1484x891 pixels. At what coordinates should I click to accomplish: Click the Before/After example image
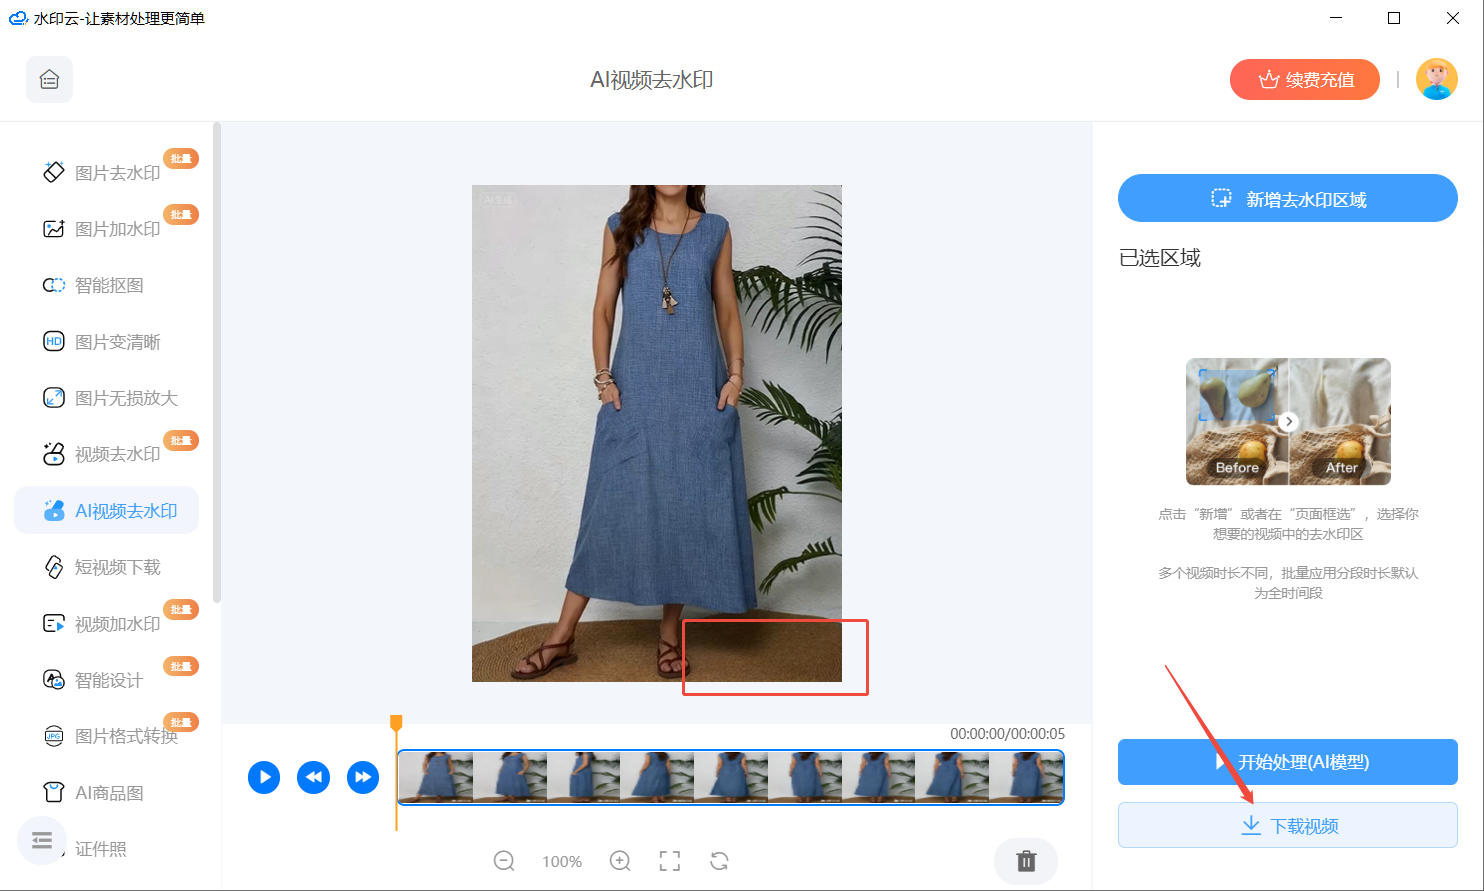(1288, 421)
